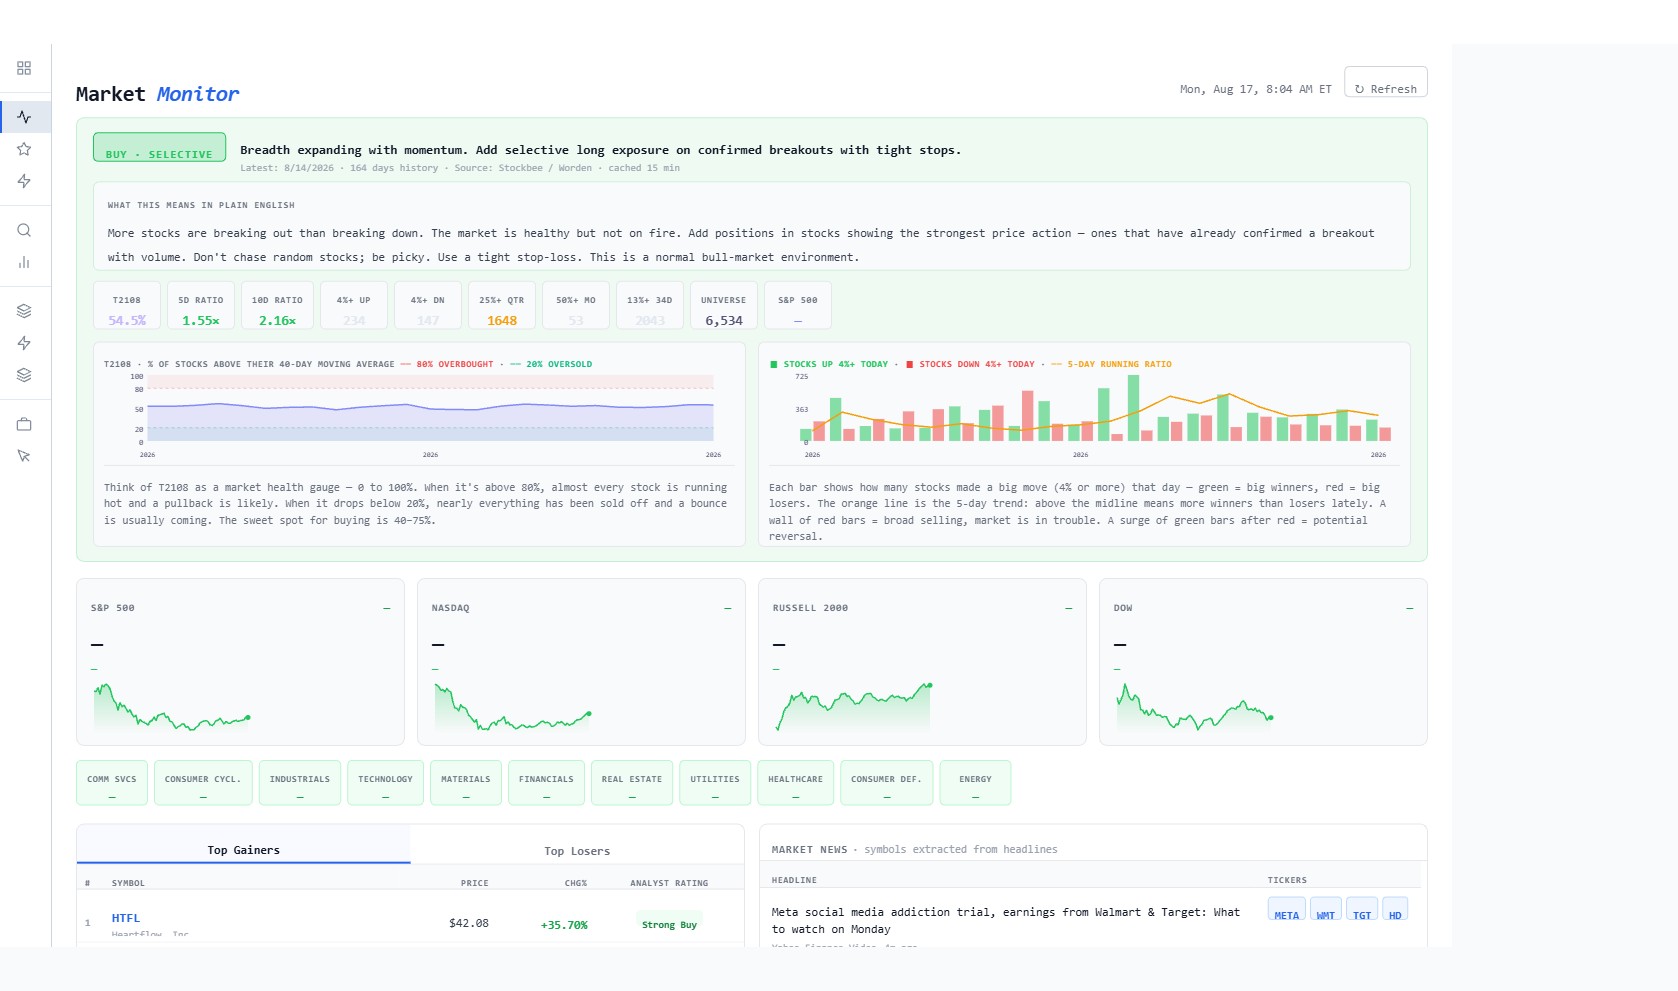Select the COMM SVCS sector tile
This screenshot has height=991, width=1678.
coord(112,783)
